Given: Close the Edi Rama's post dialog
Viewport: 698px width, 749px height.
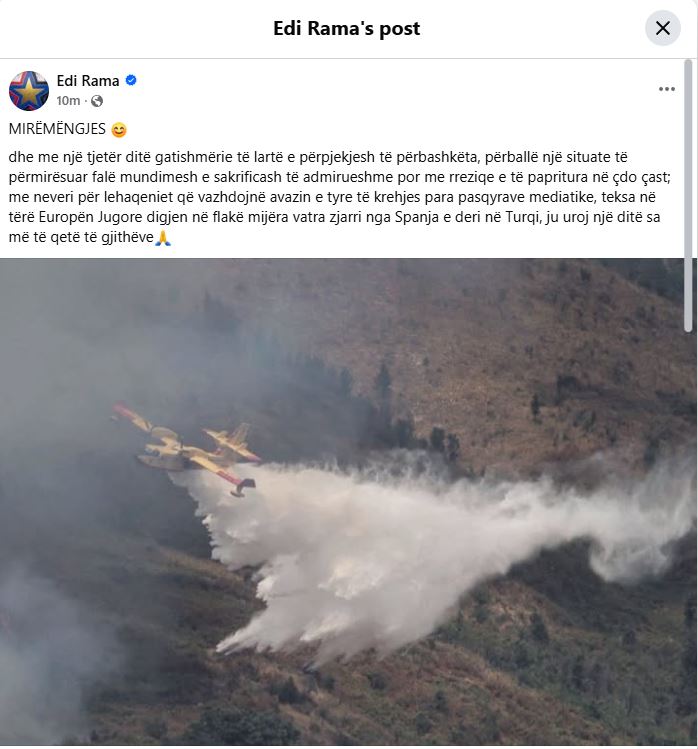Looking at the screenshot, I should [663, 28].
